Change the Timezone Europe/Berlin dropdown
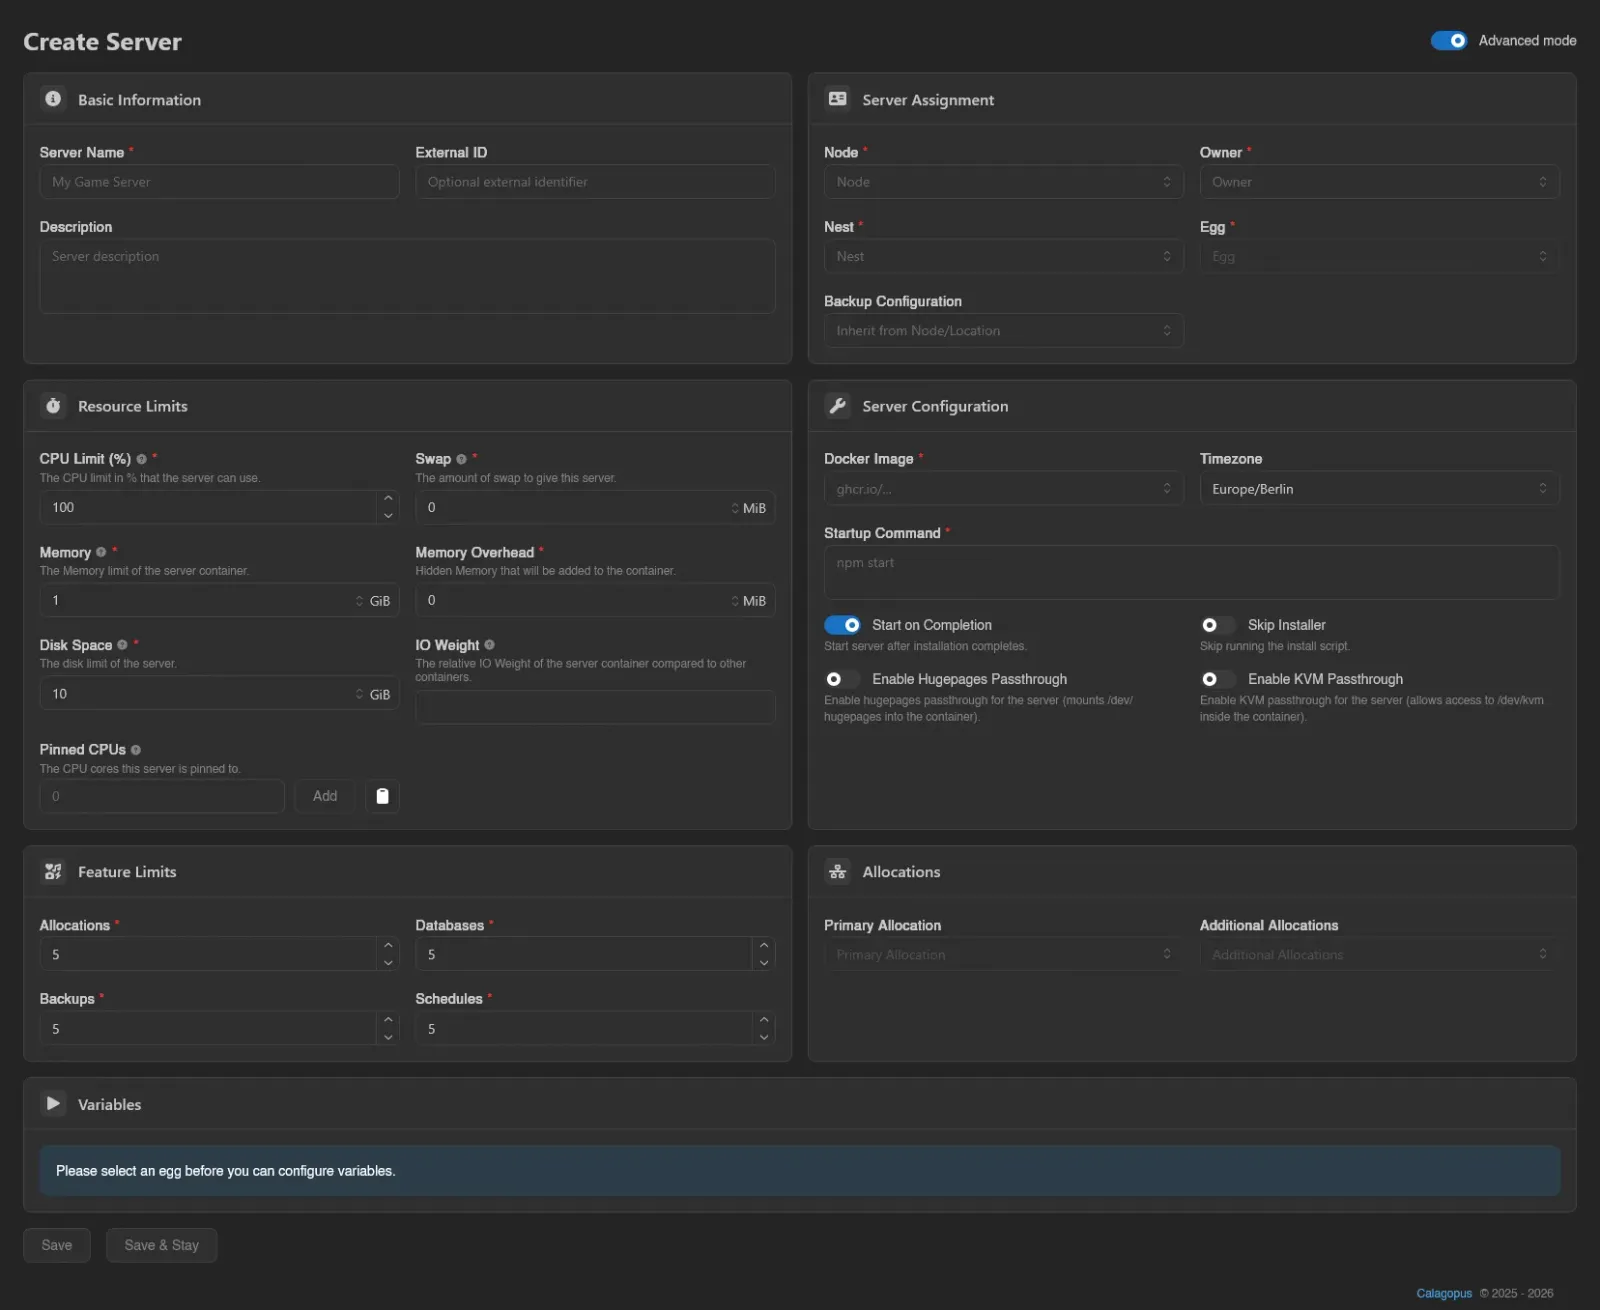 pos(1379,489)
